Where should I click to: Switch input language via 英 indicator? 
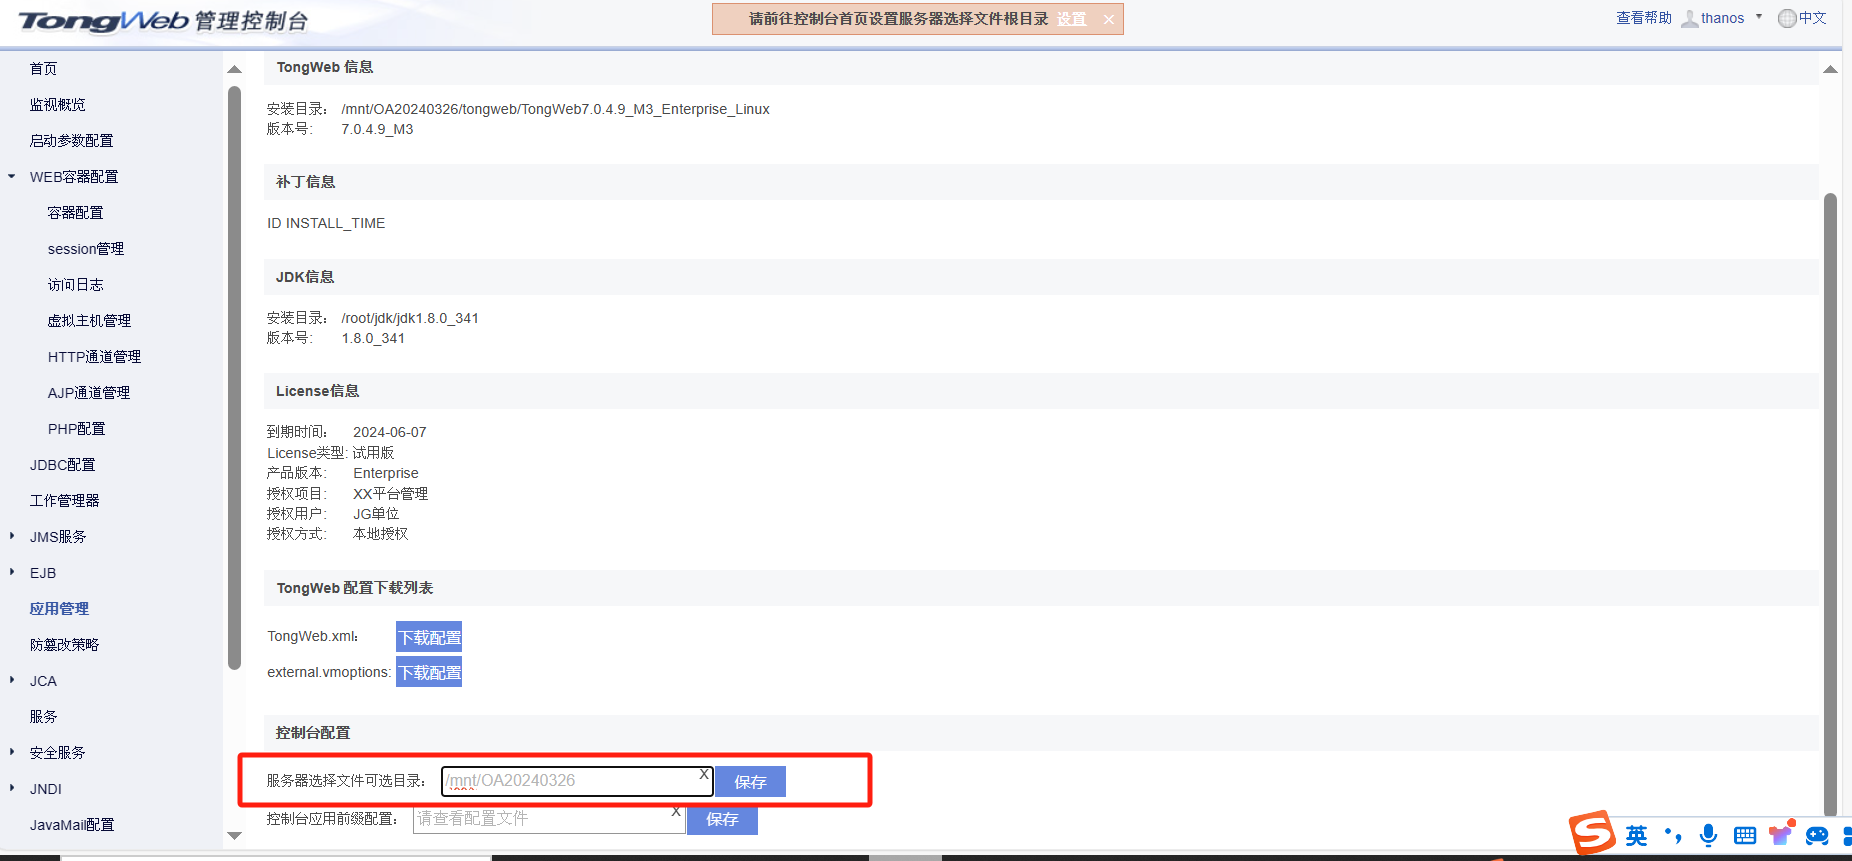[1636, 835]
